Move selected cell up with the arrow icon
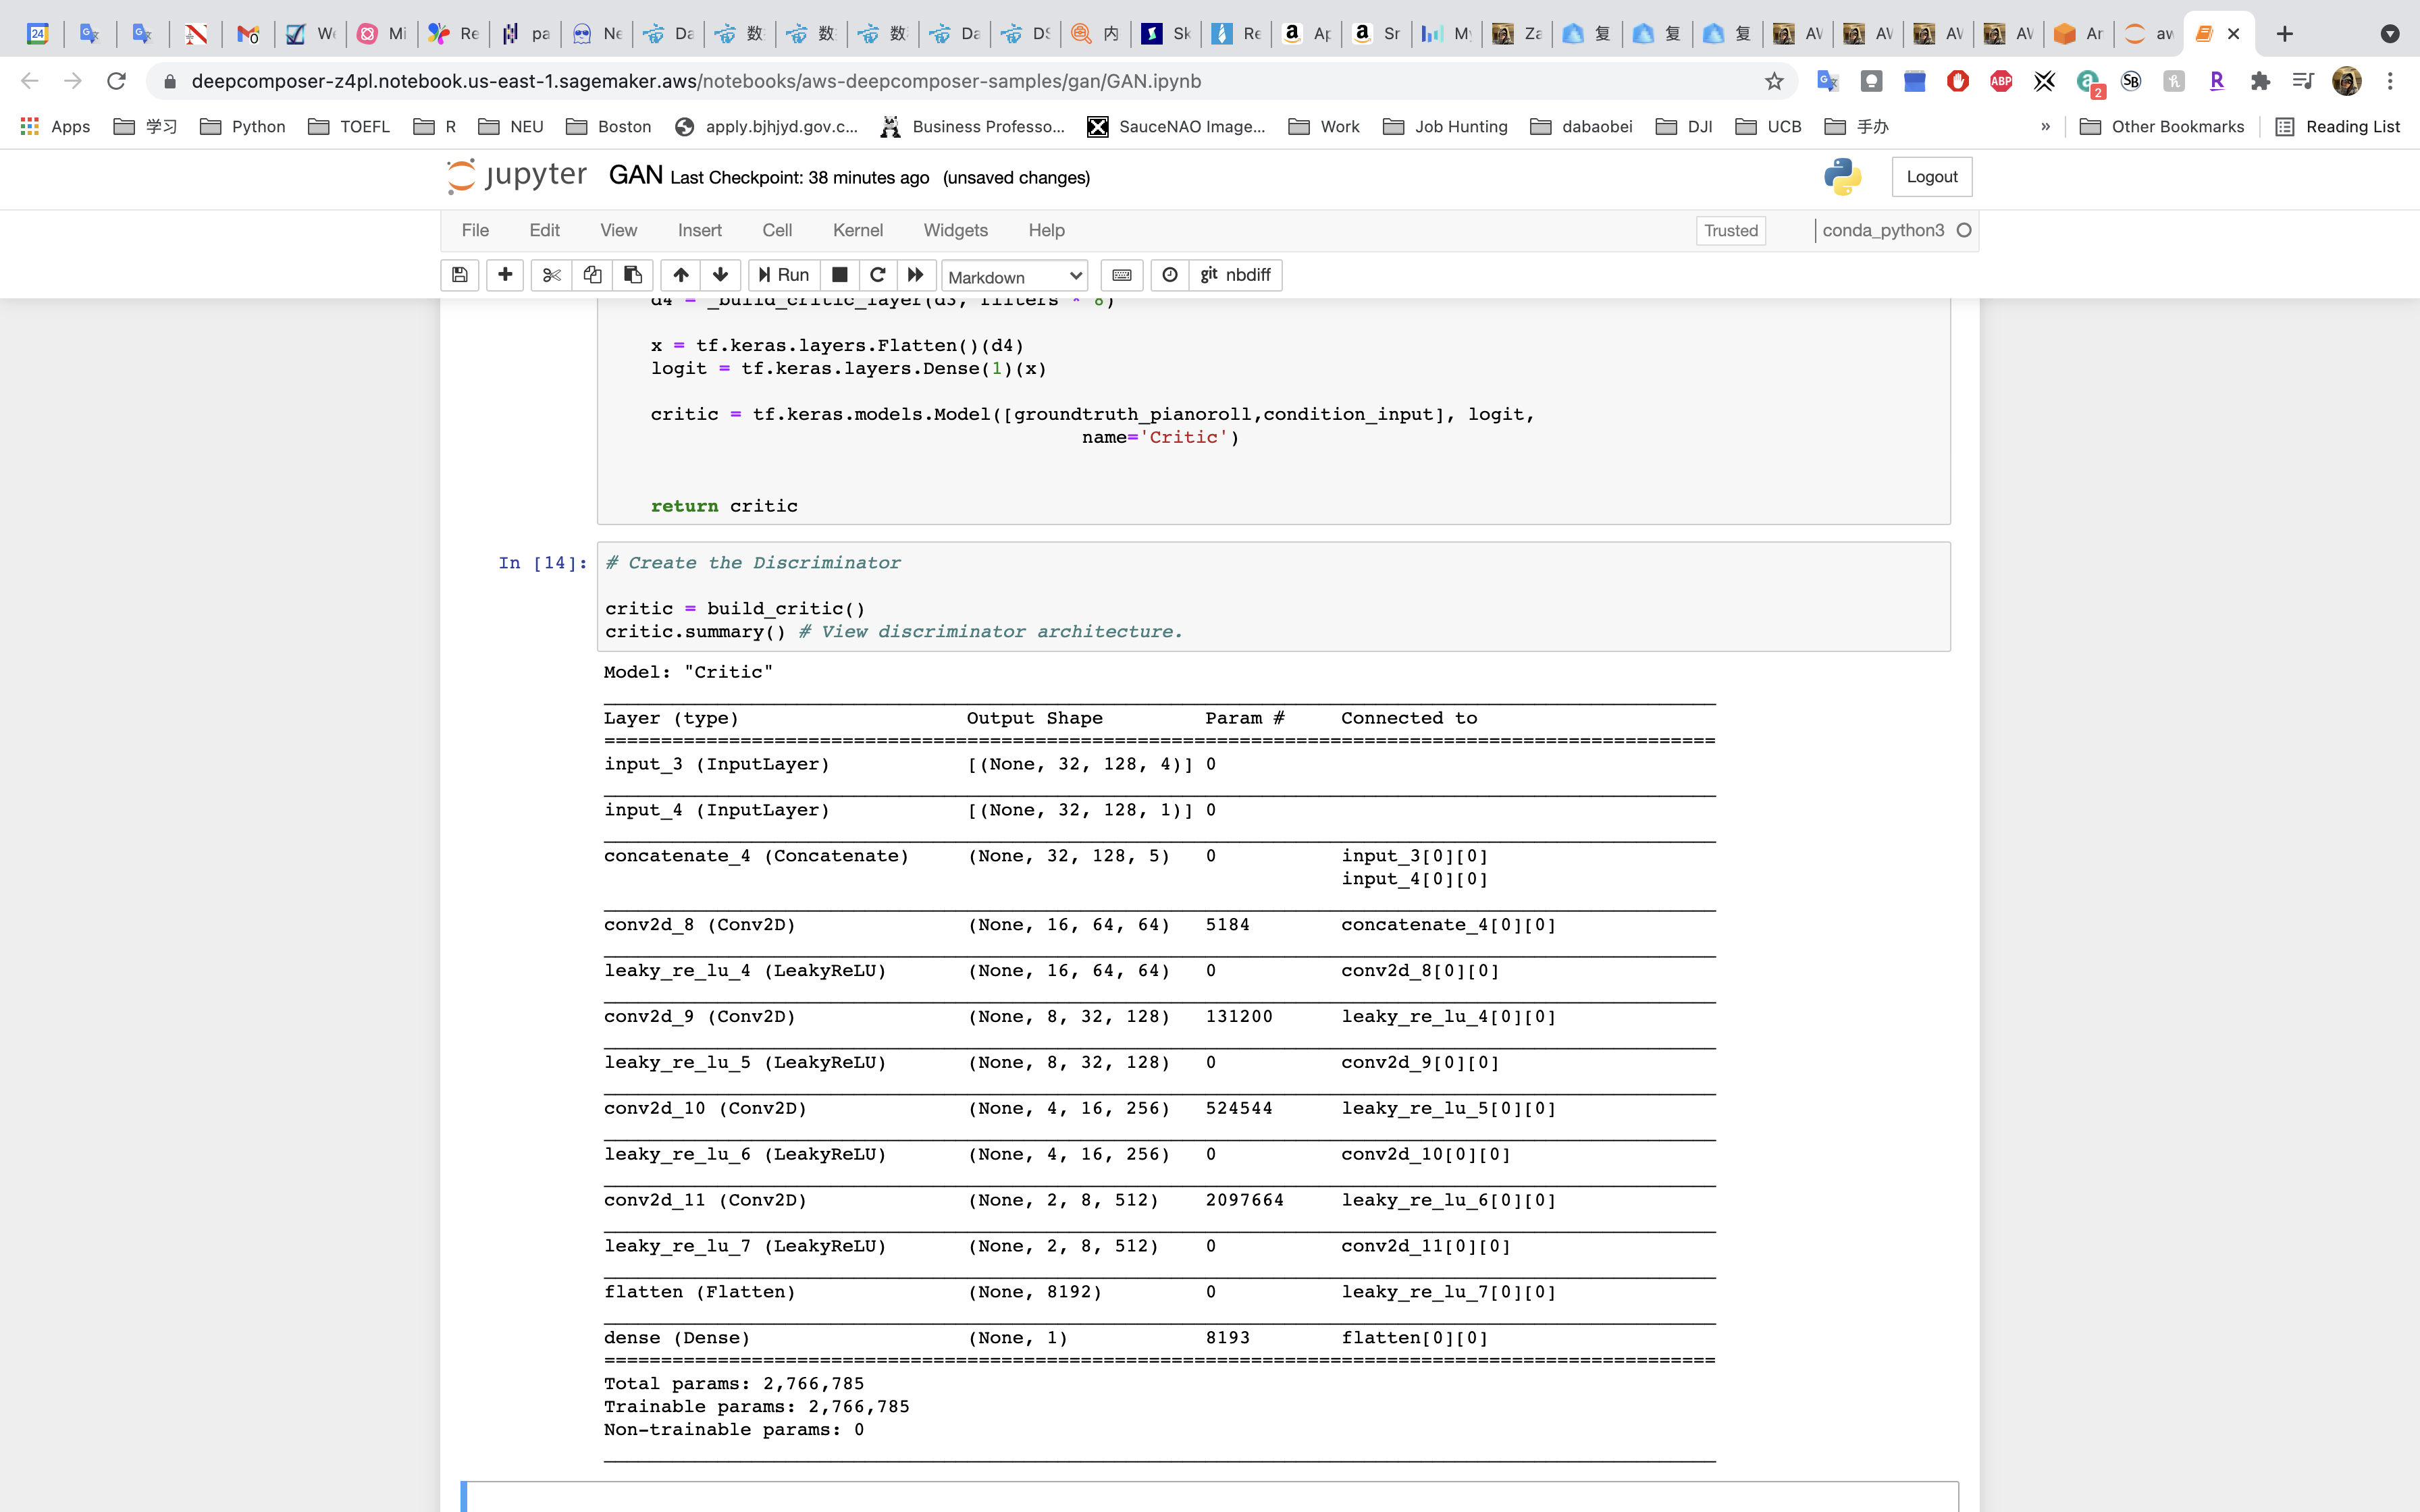Image resolution: width=2420 pixels, height=1512 pixels. click(681, 275)
